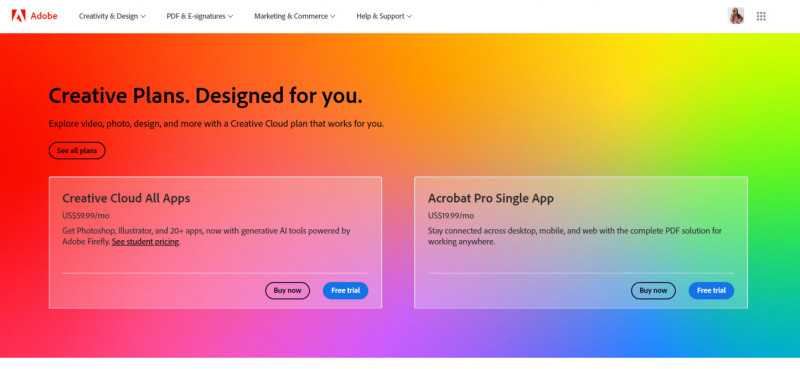Open the user profile avatar
This screenshot has width=800, height=369.
(736, 16)
